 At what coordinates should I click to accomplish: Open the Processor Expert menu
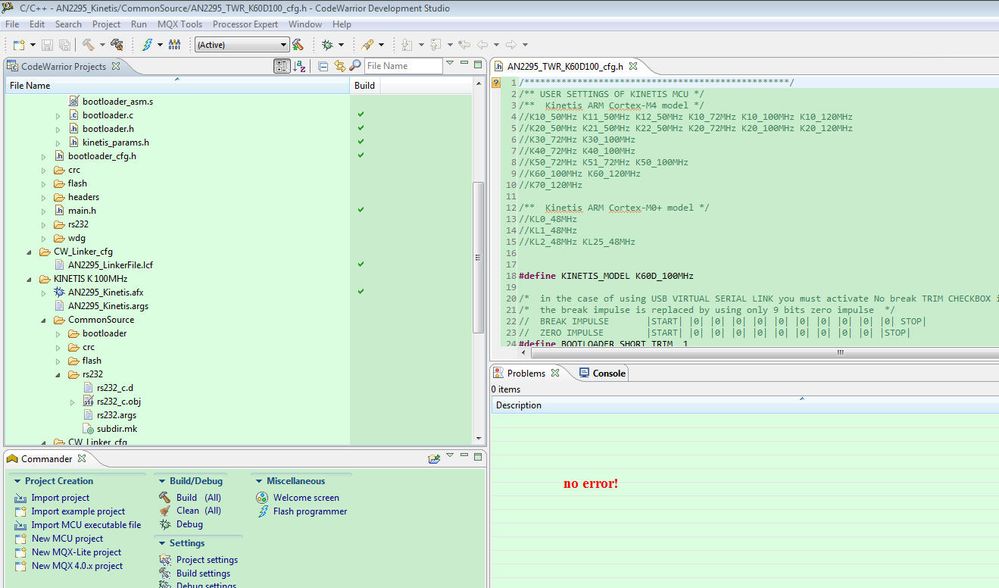(x=246, y=24)
